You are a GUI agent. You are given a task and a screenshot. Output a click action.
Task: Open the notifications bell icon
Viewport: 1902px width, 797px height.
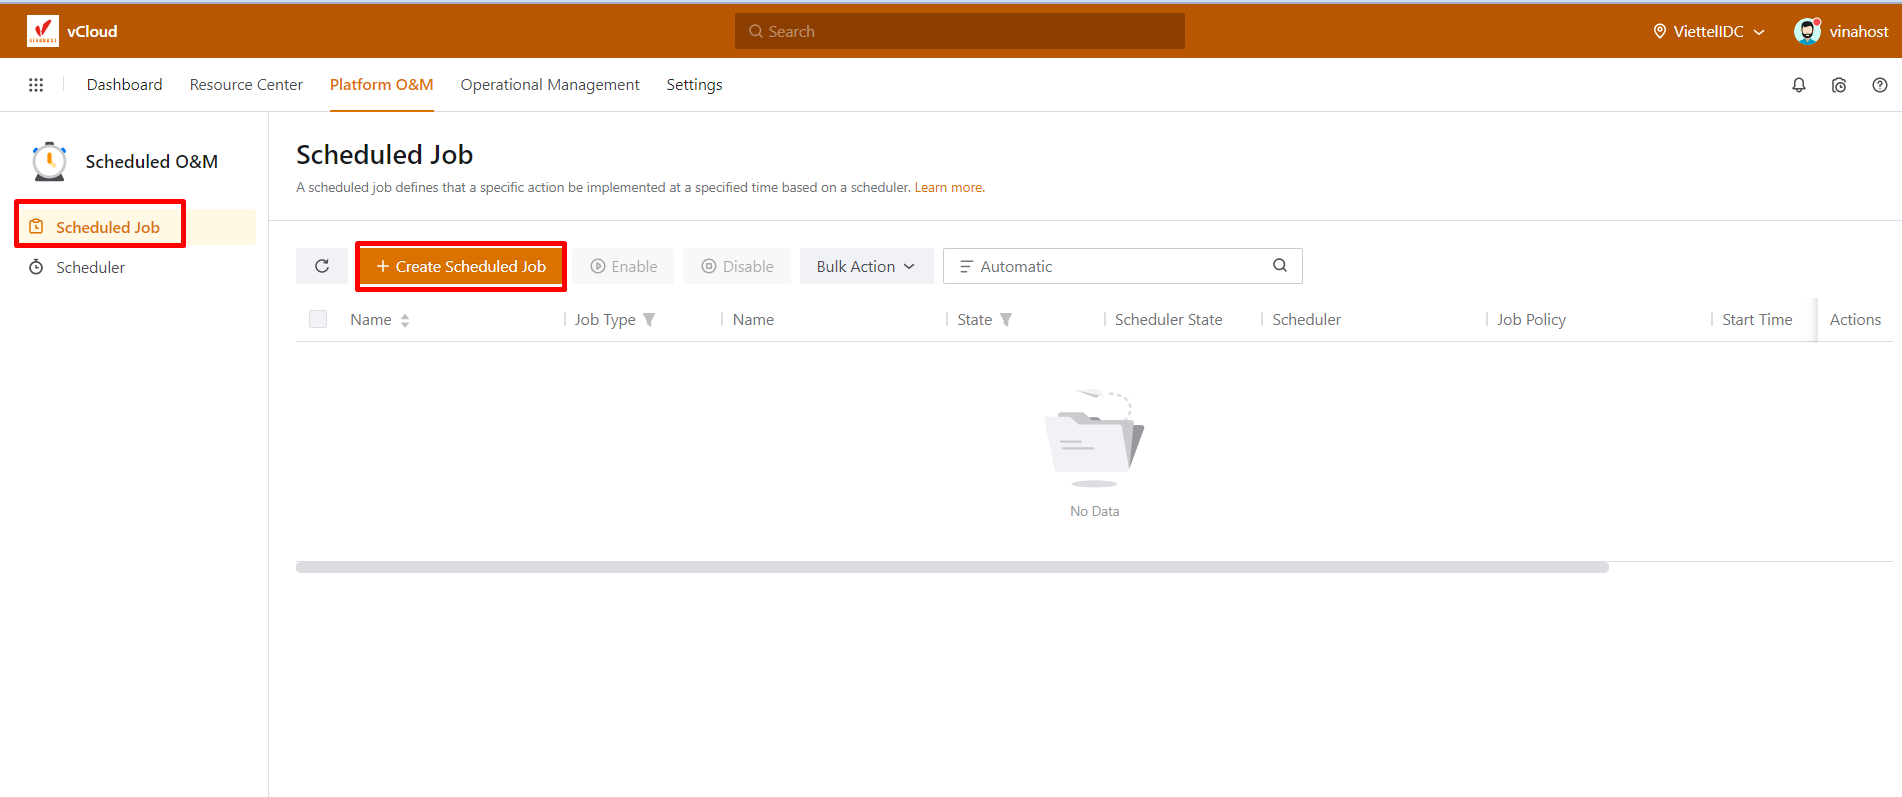coord(1798,85)
